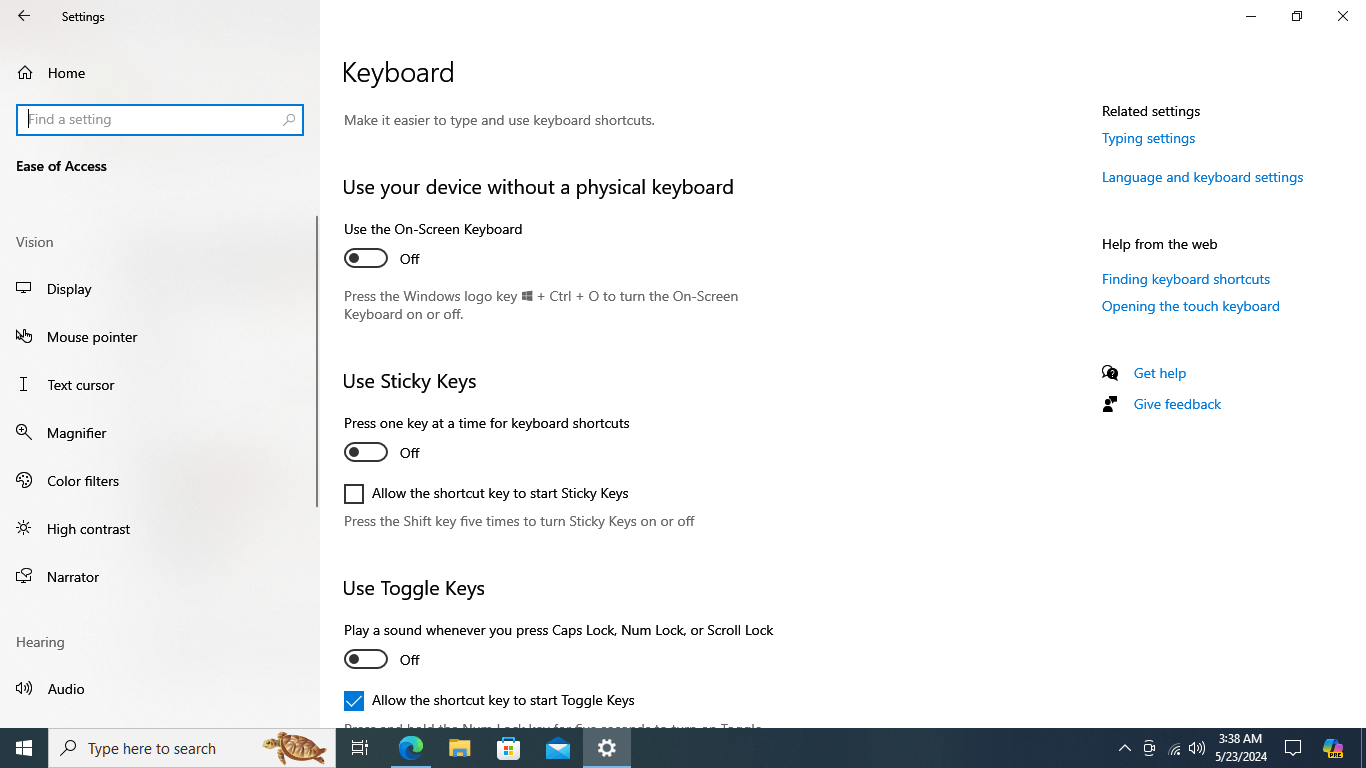Select the Display monitor icon
The image size is (1366, 768).
pos(24,289)
